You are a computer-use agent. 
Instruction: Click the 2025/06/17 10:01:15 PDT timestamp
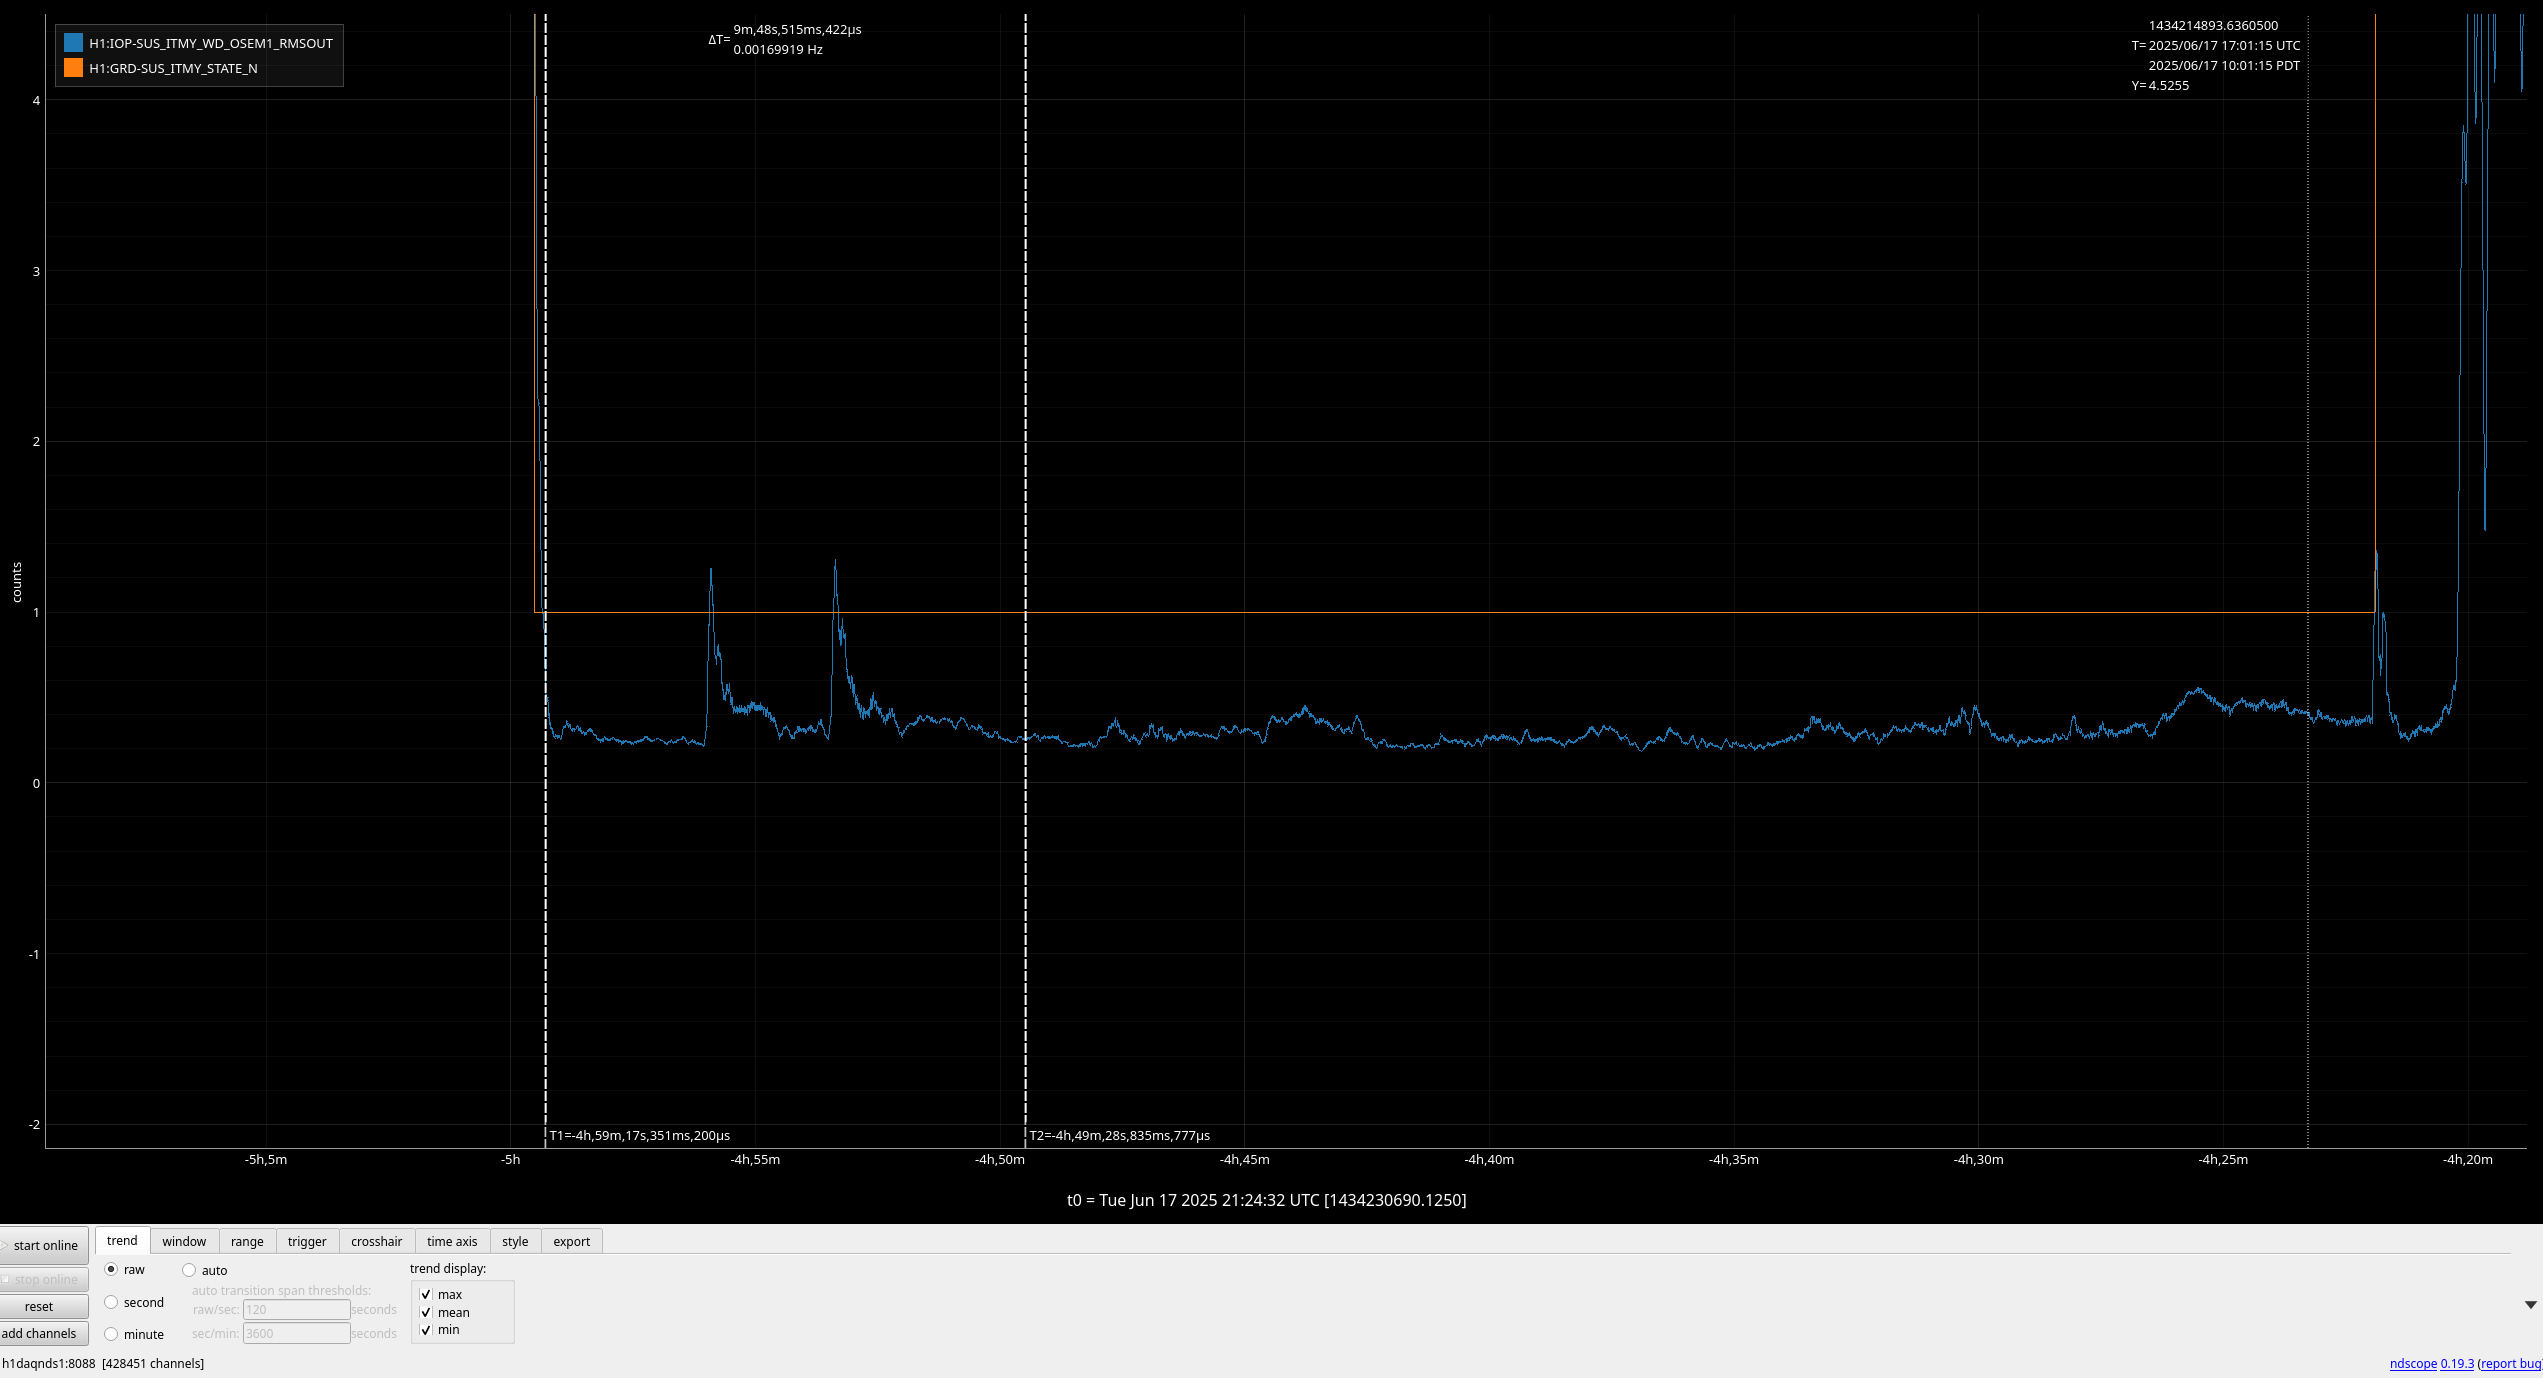(2224, 65)
